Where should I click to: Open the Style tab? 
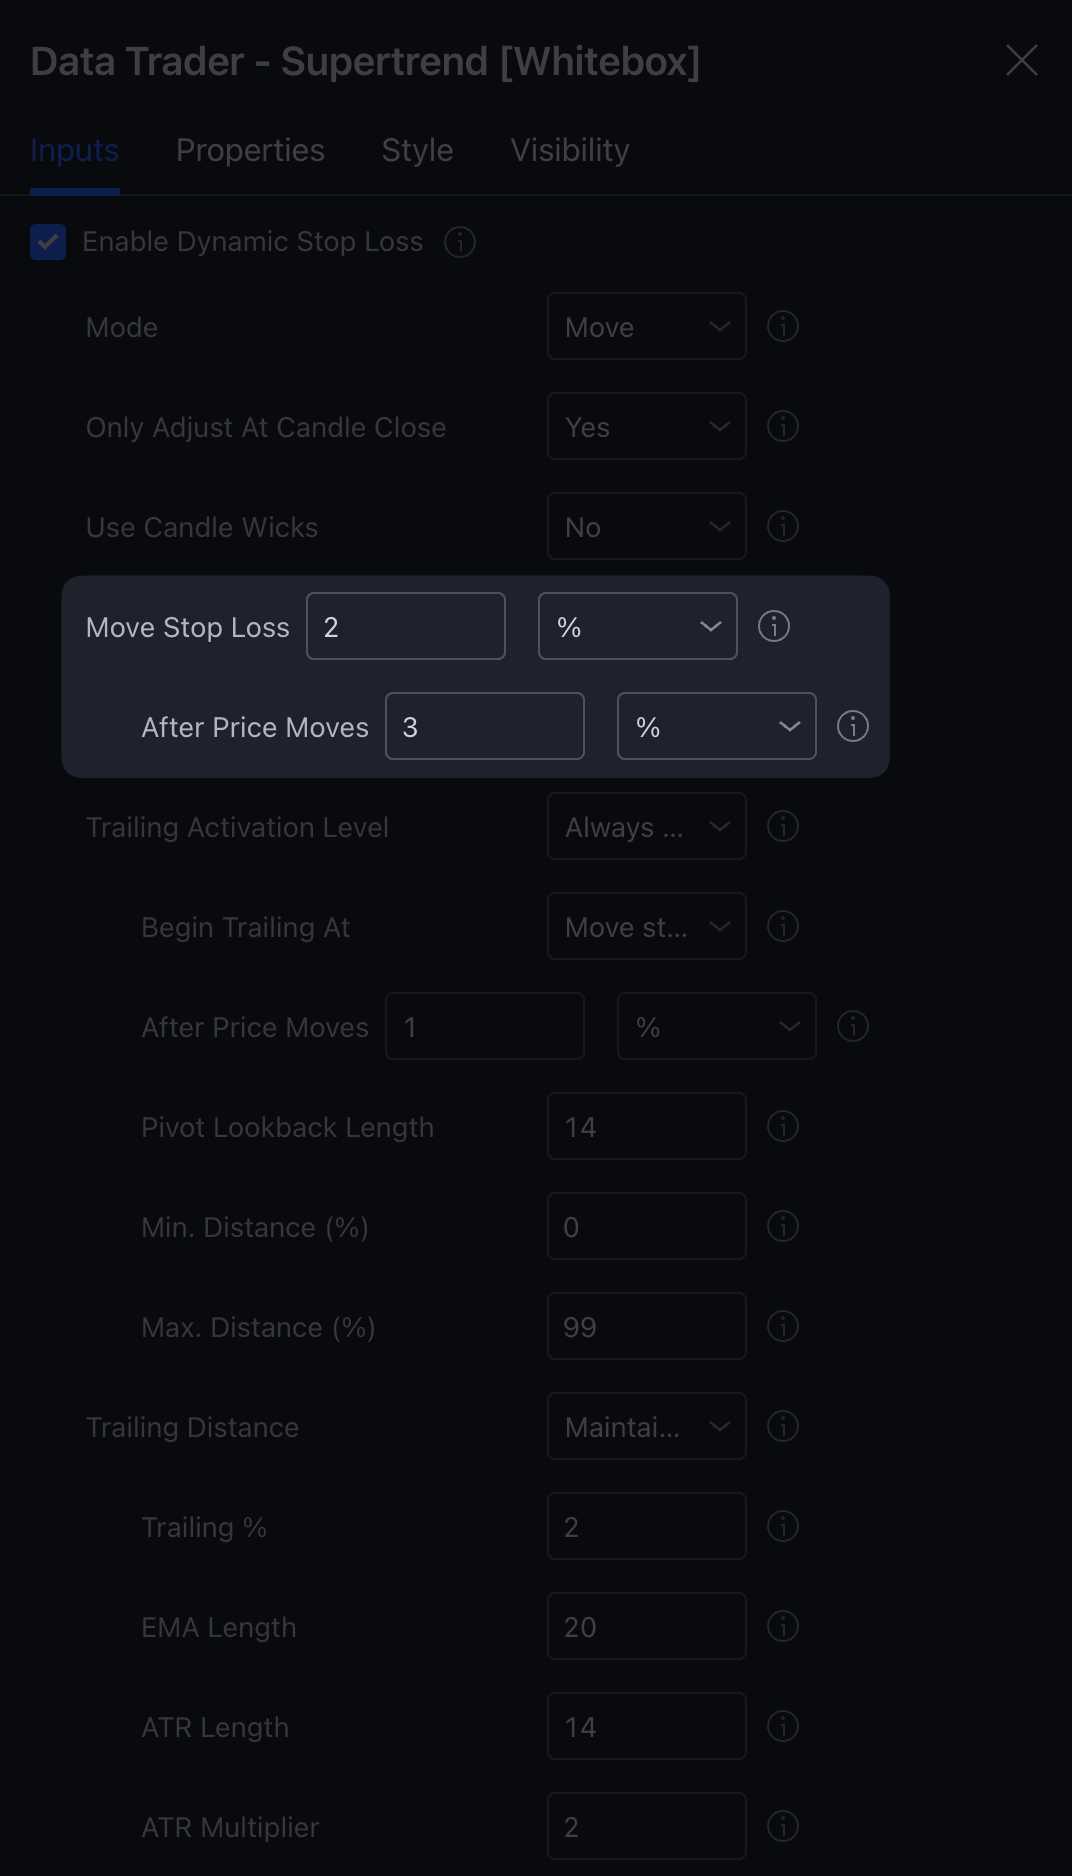coord(416,149)
